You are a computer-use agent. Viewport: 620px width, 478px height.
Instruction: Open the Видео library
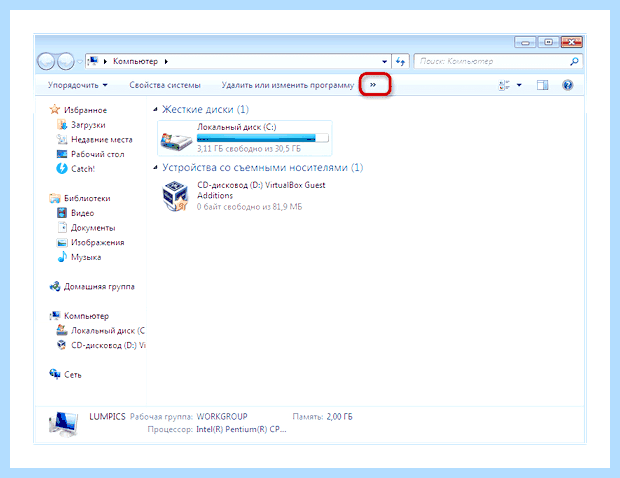tap(83, 213)
